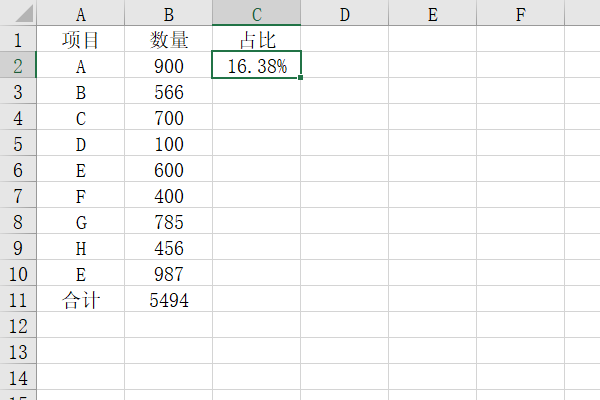Select item cell G in row 8
Screen dimensions: 600x400
tap(80, 221)
